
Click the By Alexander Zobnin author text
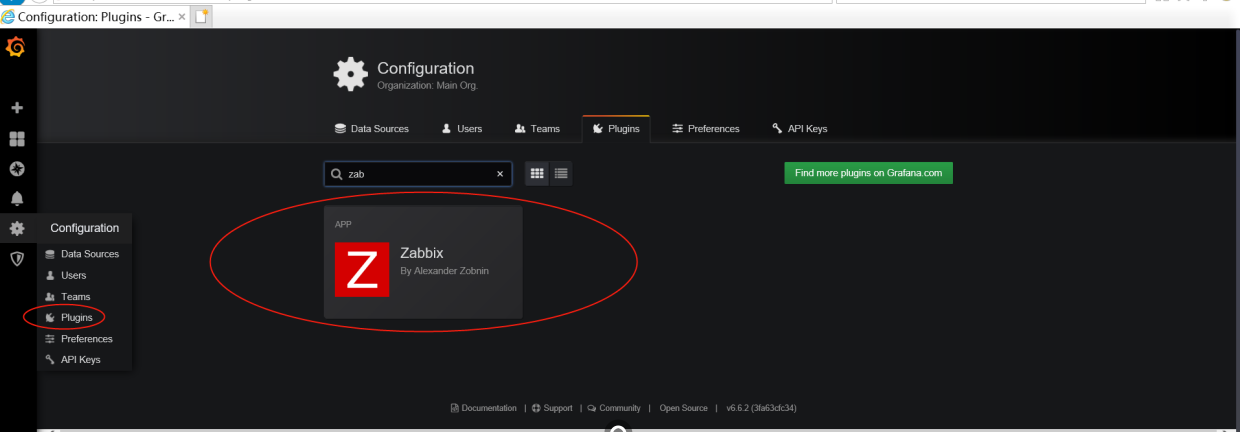coord(444,271)
